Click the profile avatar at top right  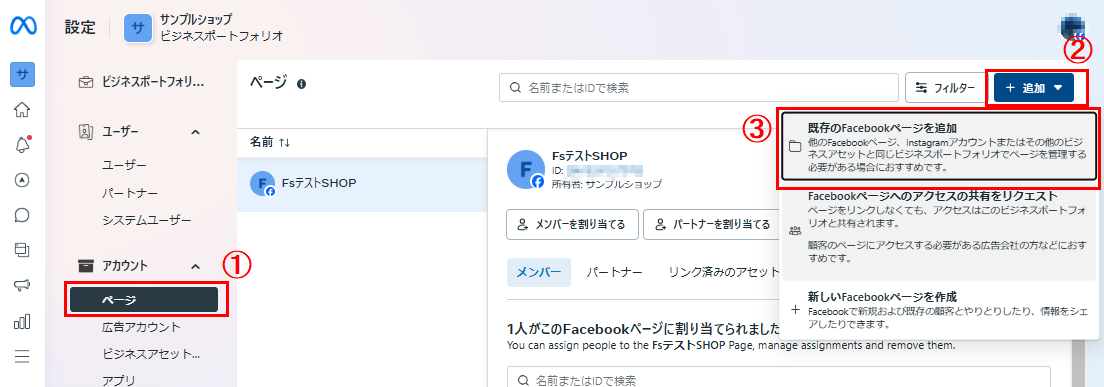click(1072, 27)
